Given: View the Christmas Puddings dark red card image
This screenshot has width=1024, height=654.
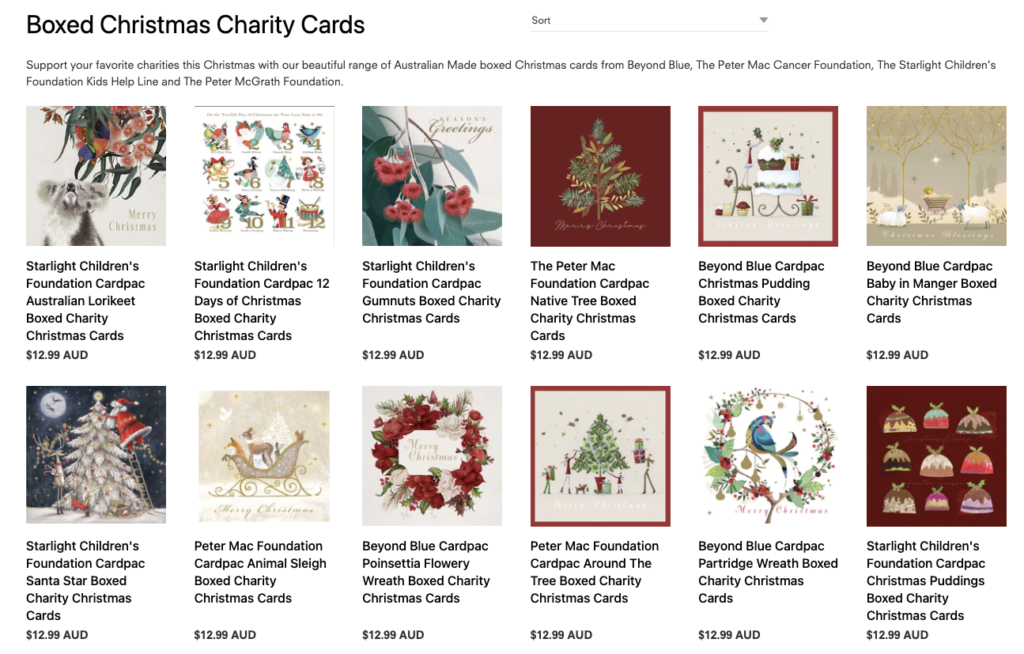Looking at the screenshot, I should 936,455.
